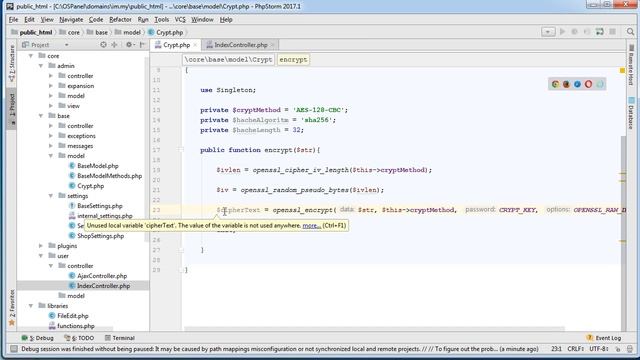
Task: Close the IndexController.php tab
Action: [272, 45]
